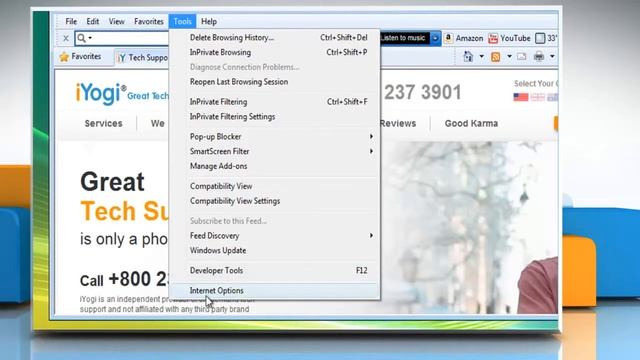Click the RSS feeds icon
This screenshot has height=360, width=640.
[496, 57]
